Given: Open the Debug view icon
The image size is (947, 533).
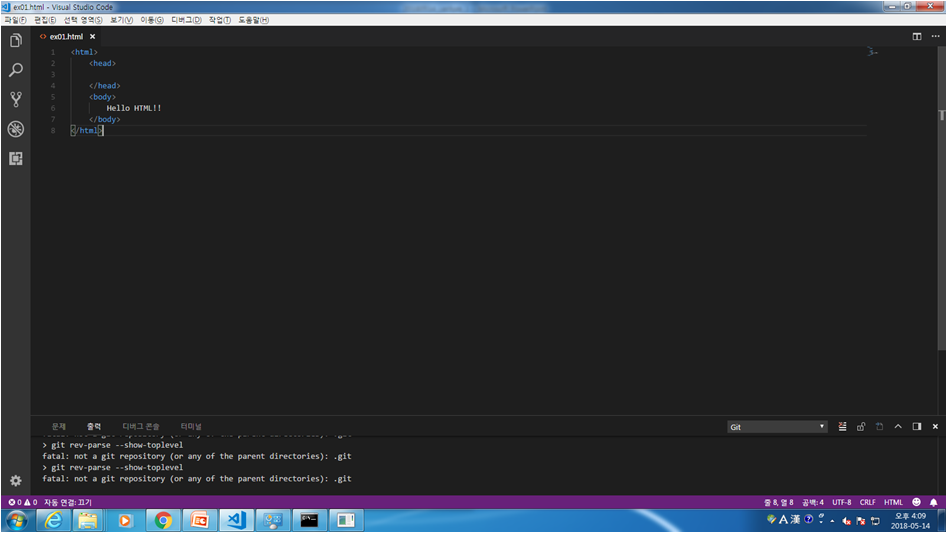Looking at the screenshot, I should pyautogui.click(x=16, y=129).
